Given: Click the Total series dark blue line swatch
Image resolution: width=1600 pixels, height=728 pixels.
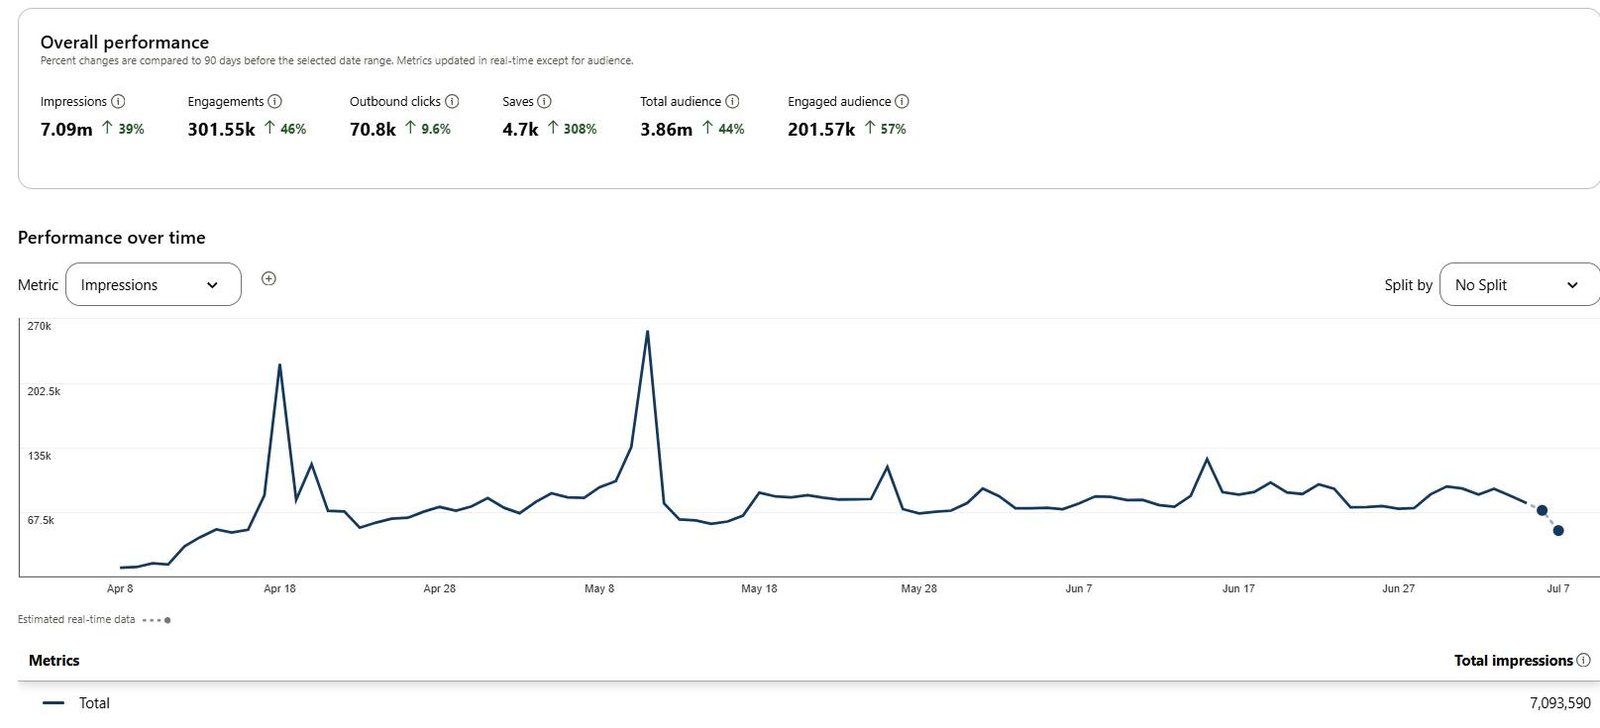Looking at the screenshot, I should pyautogui.click(x=54, y=703).
